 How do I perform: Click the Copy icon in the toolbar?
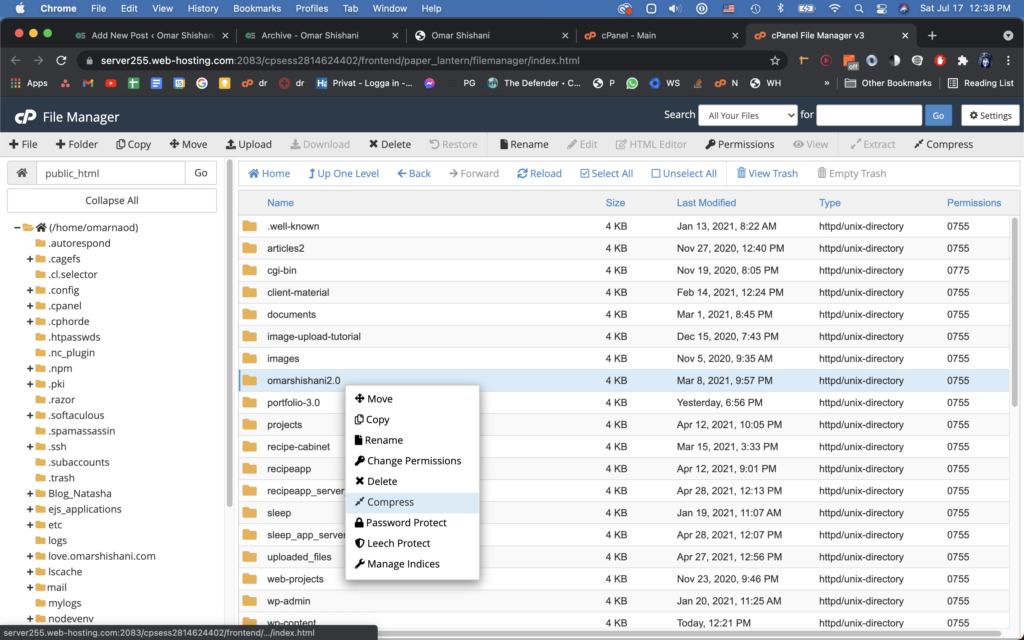[133, 143]
